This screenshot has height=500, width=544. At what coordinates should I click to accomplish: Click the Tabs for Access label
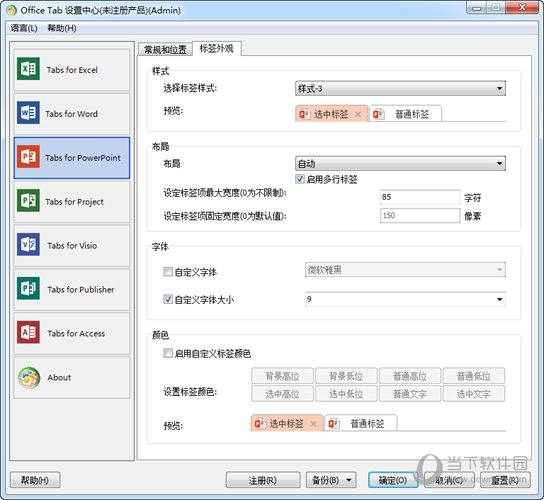(76, 333)
